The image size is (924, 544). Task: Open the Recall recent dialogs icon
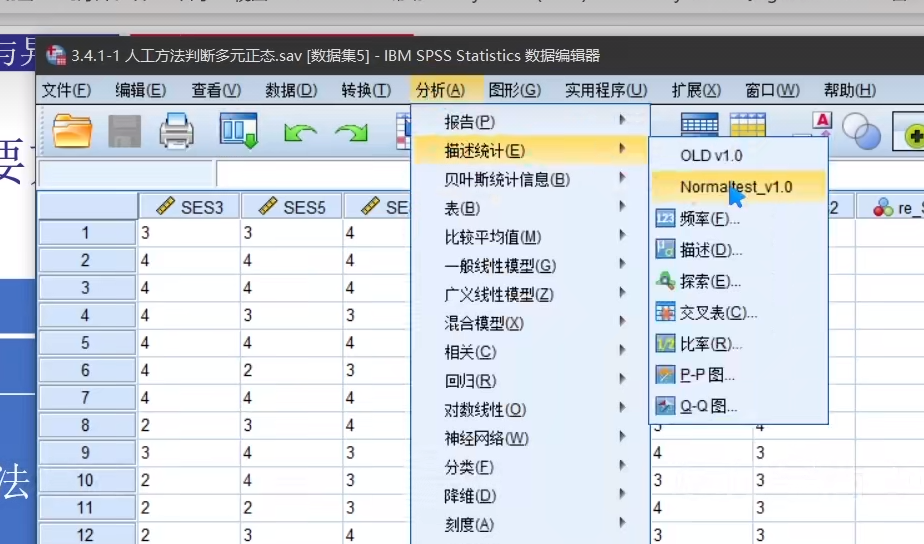[x=239, y=130]
